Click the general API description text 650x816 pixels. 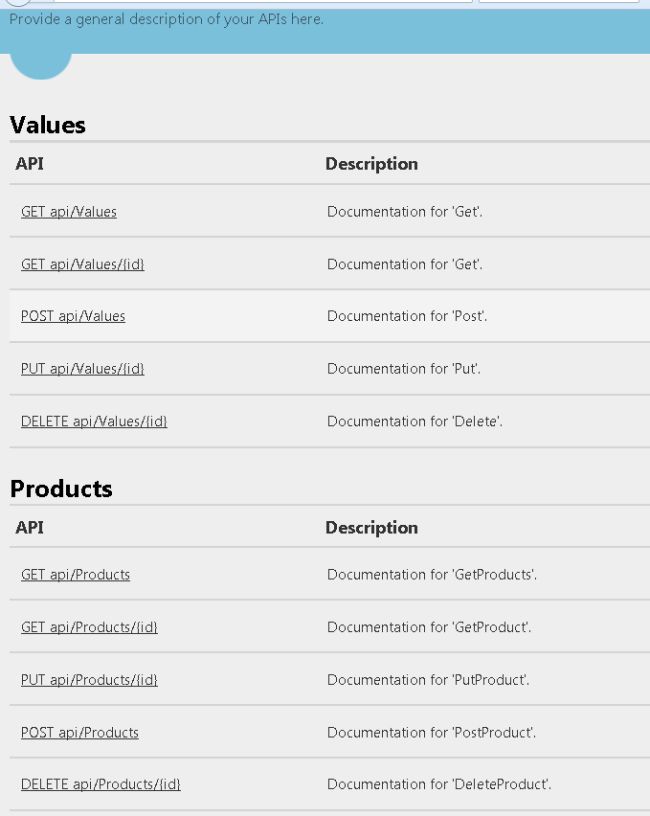coord(166,19)
